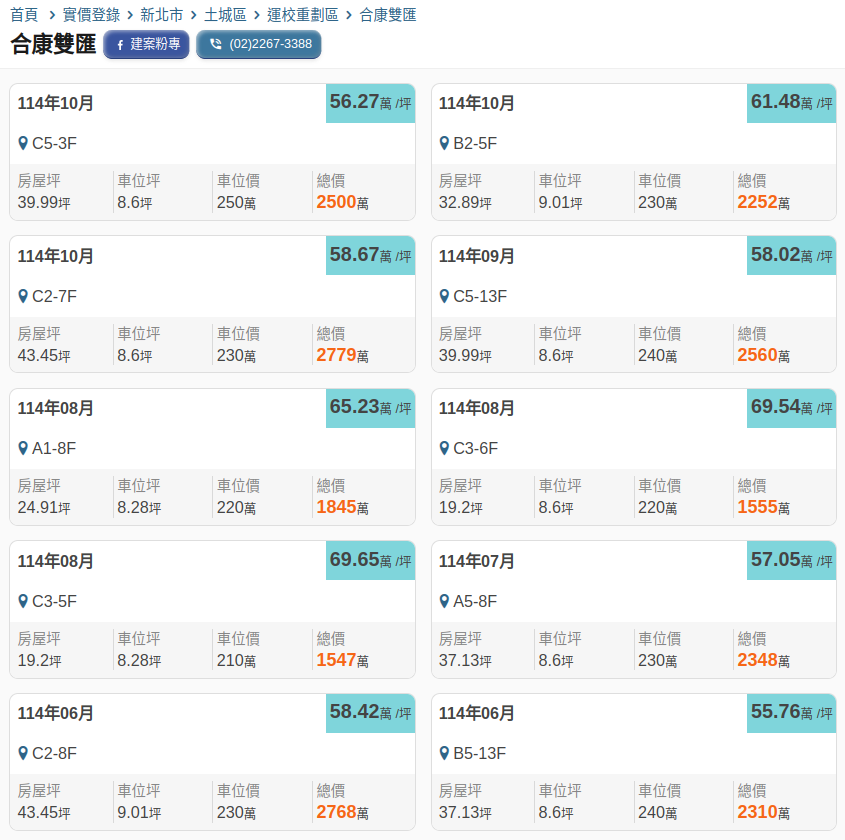
Task: Click the 1555萬 total price
Action: (763, 507)
